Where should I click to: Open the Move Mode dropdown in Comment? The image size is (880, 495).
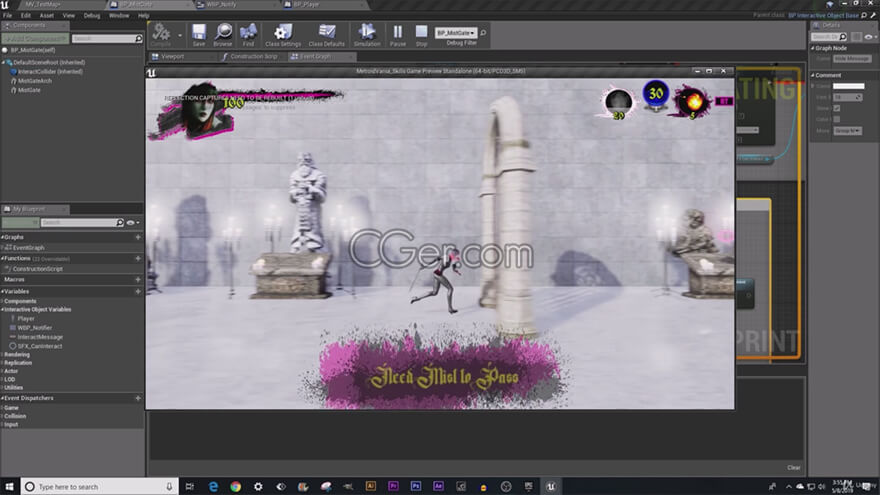(847, 131)
